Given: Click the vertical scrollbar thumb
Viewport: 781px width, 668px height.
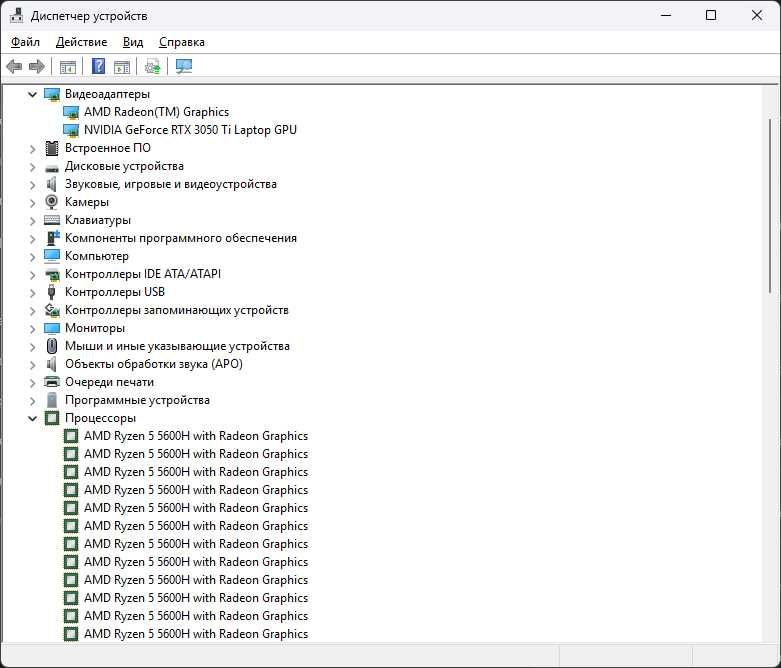Looking at the screenshot, I should 771,206.
